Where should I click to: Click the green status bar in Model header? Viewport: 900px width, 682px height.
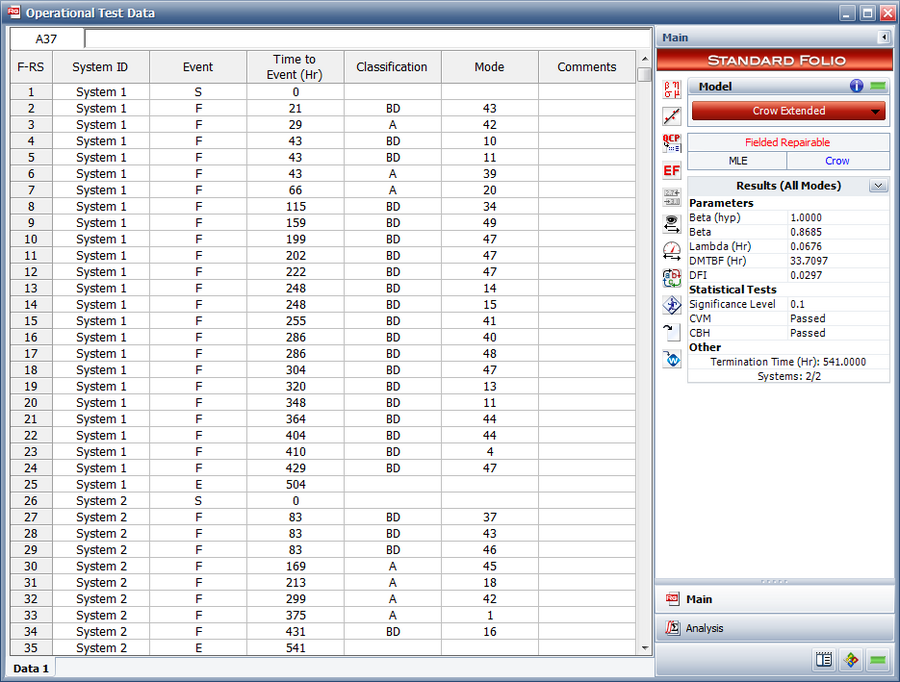pyautogui.click(x=878, y=86)
